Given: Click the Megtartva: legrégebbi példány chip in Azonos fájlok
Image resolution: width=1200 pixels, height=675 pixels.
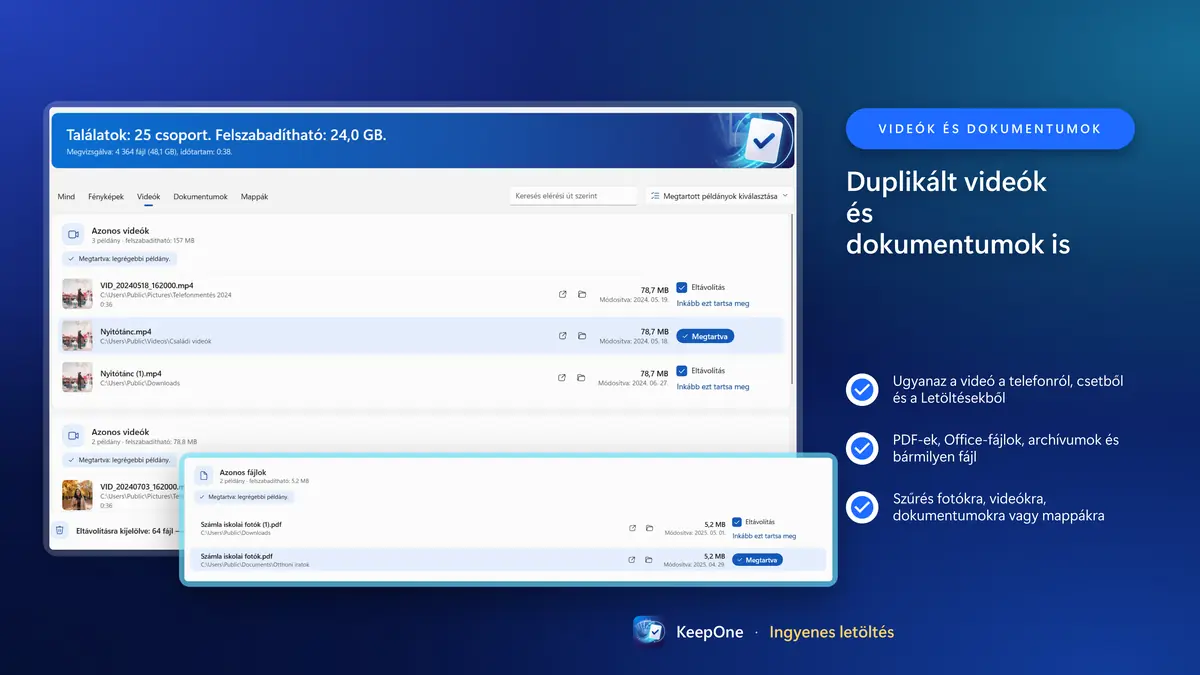Looking at the screenshot, I should [x=244, y=497].
